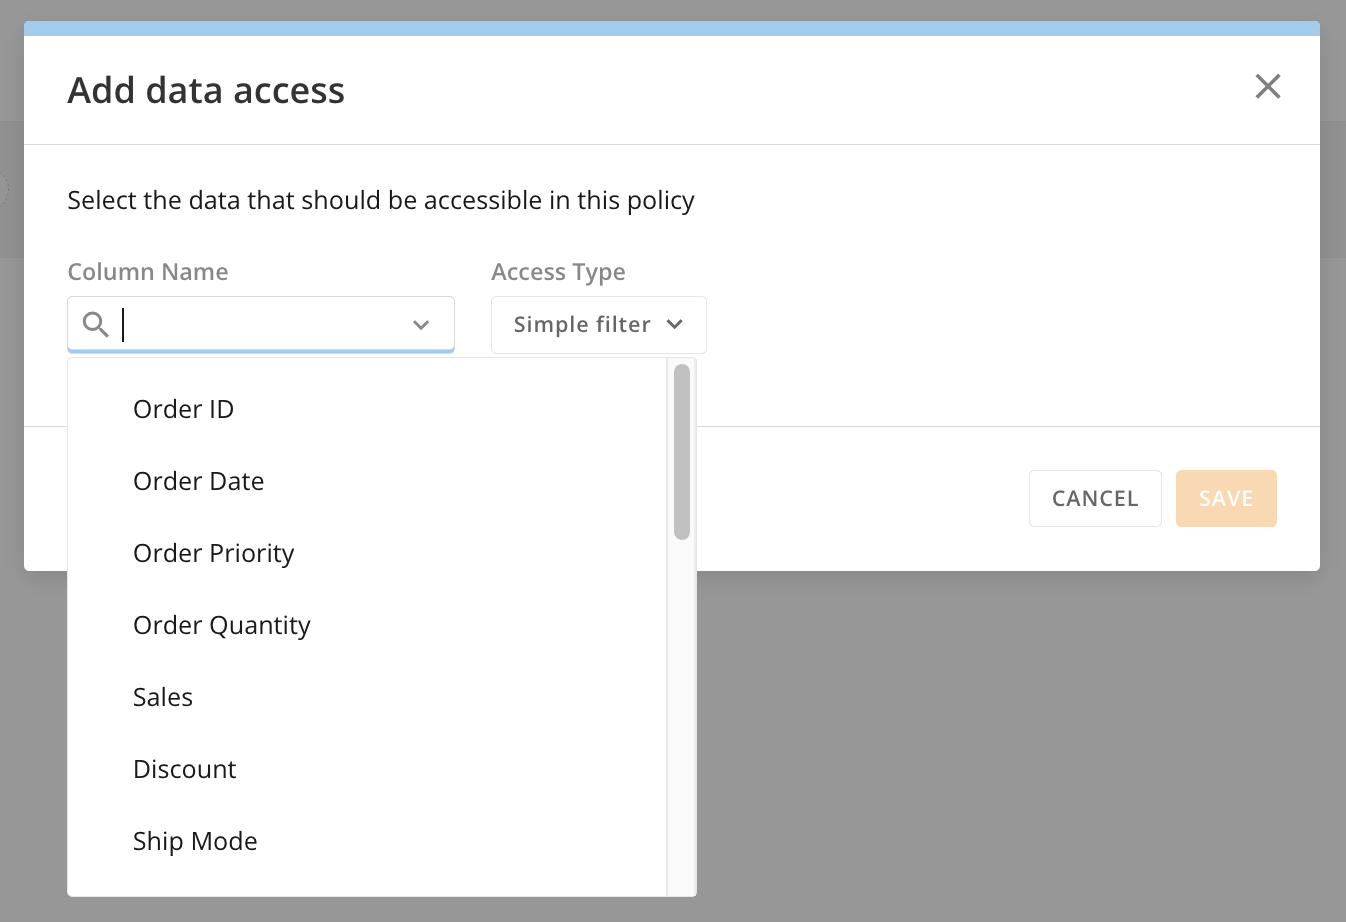Focus the Column Name search field

(x=261, y=325)
